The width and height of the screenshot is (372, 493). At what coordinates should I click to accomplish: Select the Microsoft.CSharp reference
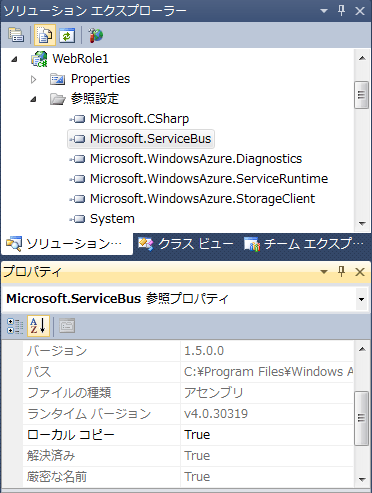point(139,119)
